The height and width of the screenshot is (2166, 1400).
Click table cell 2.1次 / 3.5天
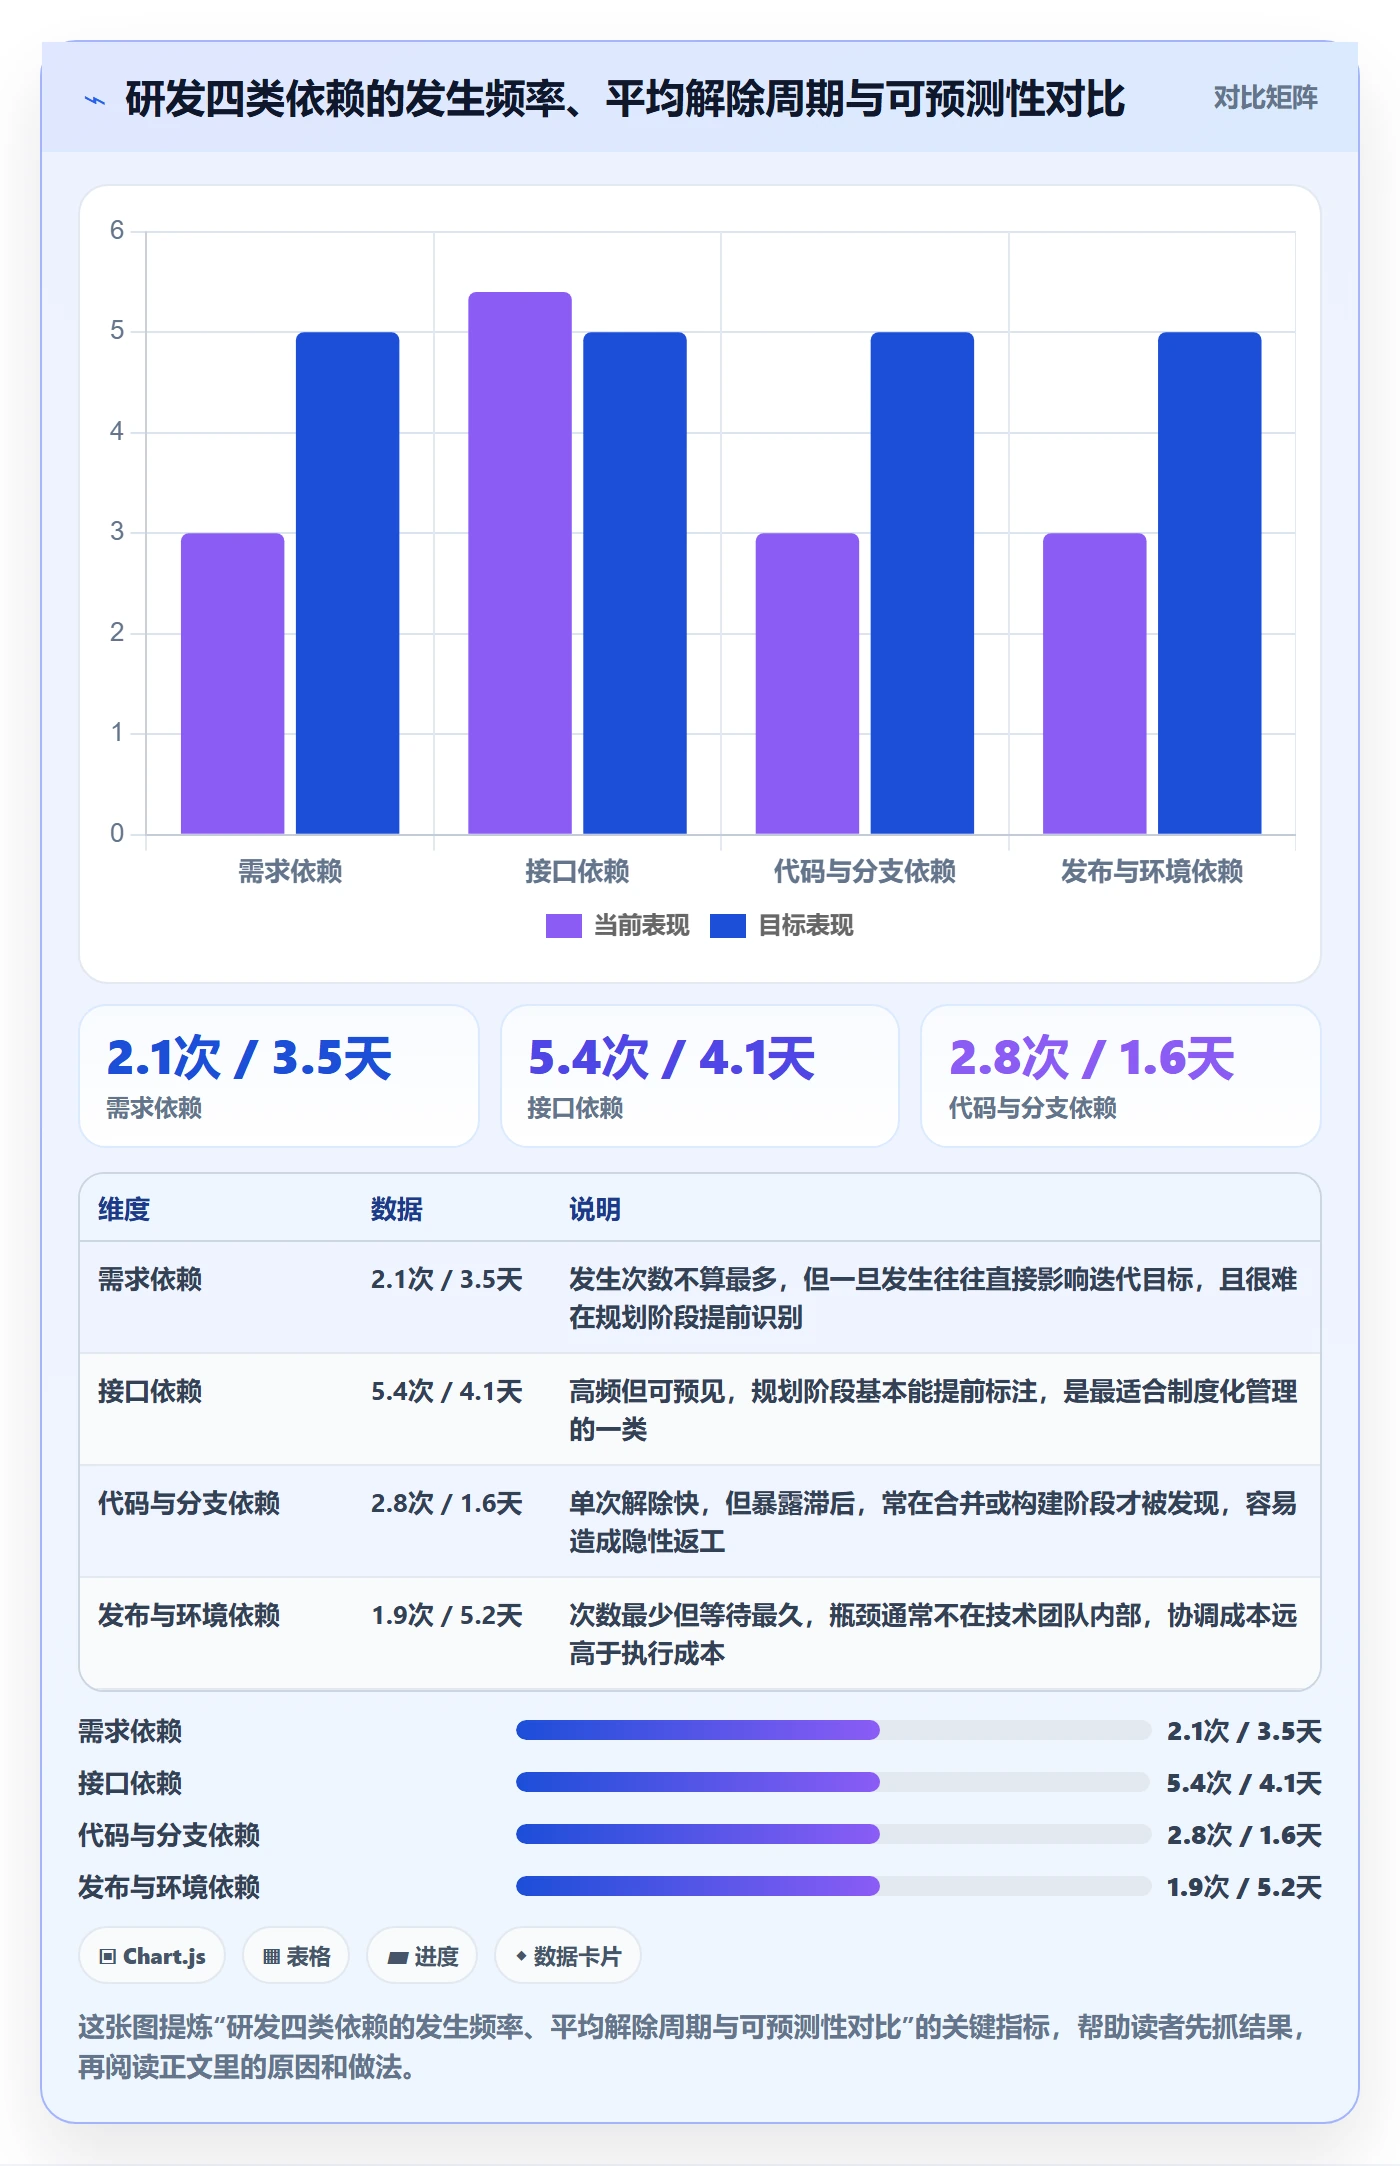[x=447, y=1279]
